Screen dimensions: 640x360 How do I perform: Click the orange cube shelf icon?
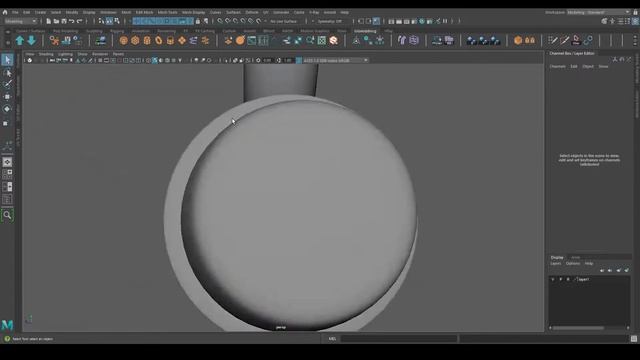(136, 40)
